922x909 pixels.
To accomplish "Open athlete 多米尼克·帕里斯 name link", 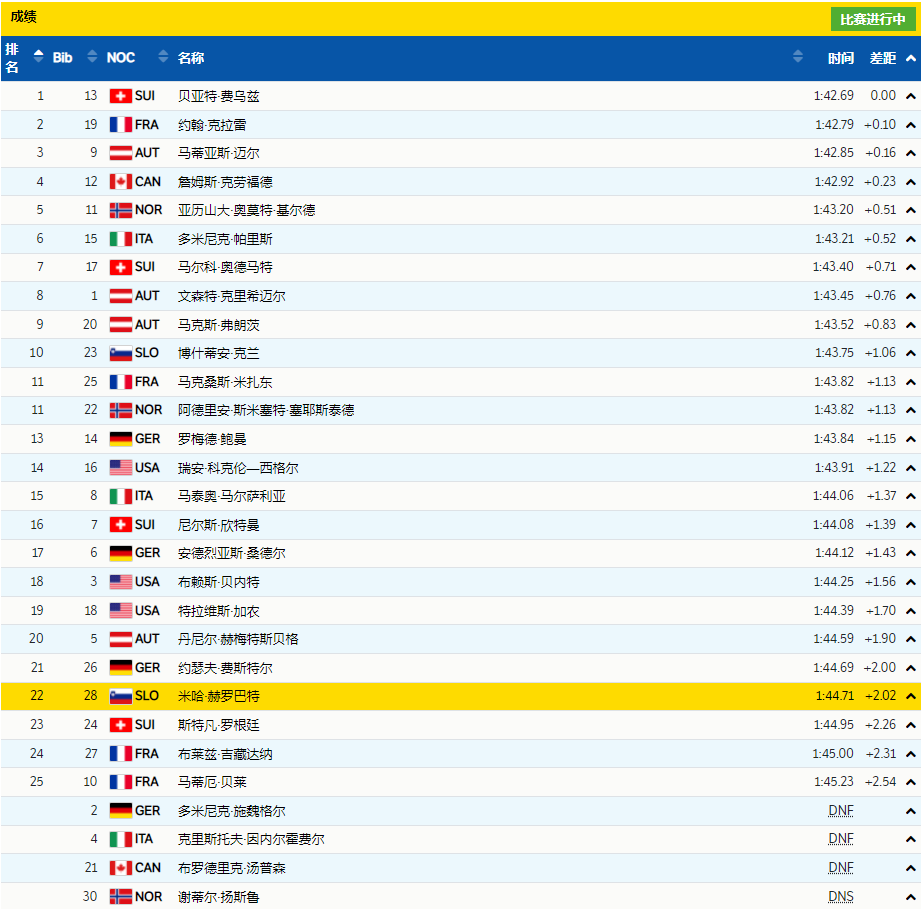I will pos(225,239).
